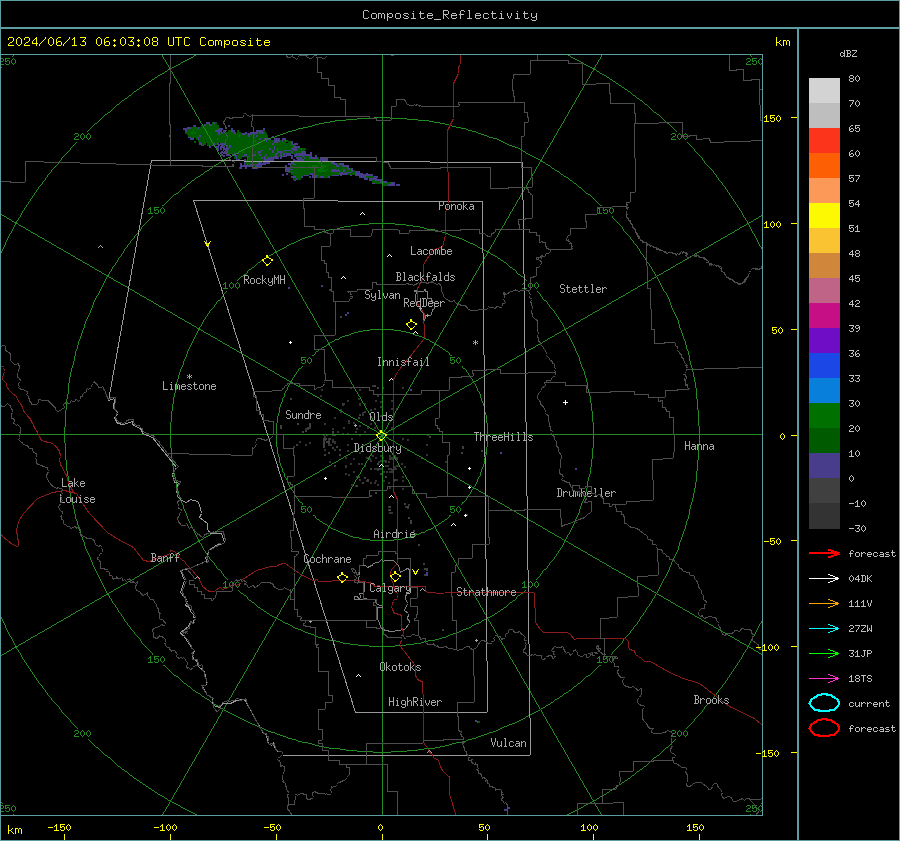Screen dimensions: 900x841
Task: Click the Sylvan label on the map
Action: click(382, 295)
